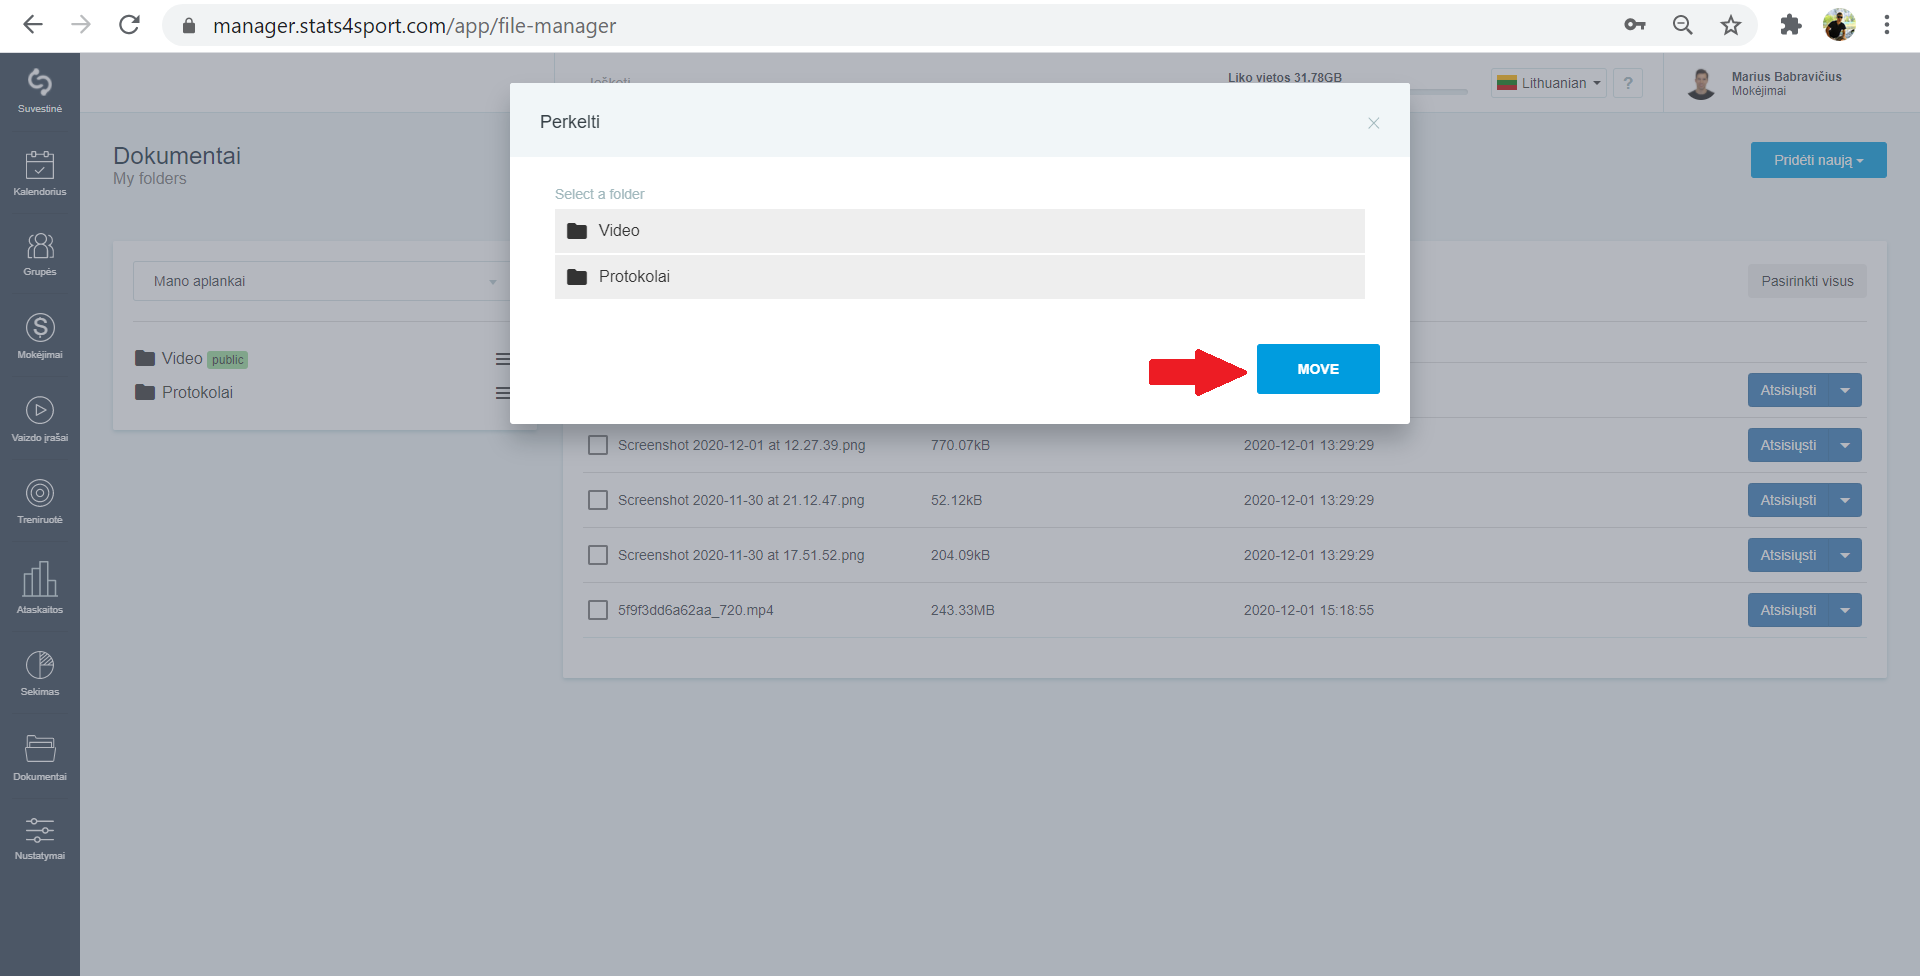The height and width of the screenshot is (976, 1920).
Task: Open the Chrome three-dot menu
Action: (x=1887, y=25)
